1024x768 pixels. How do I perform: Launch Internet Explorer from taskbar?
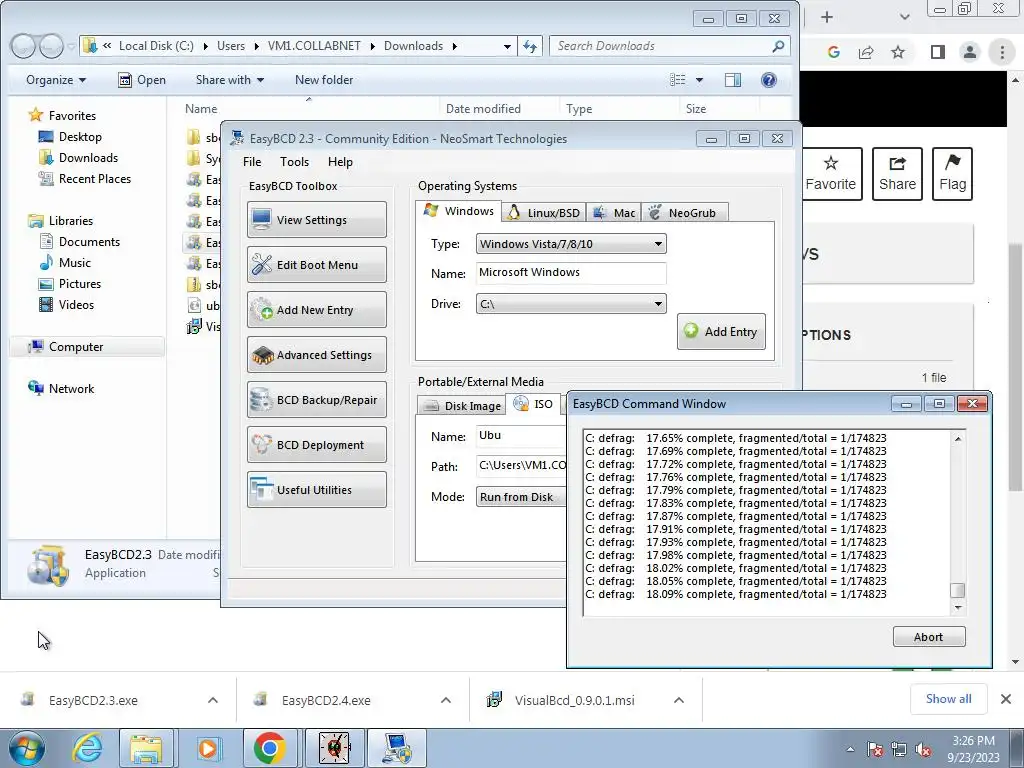[x=87, y=748]
